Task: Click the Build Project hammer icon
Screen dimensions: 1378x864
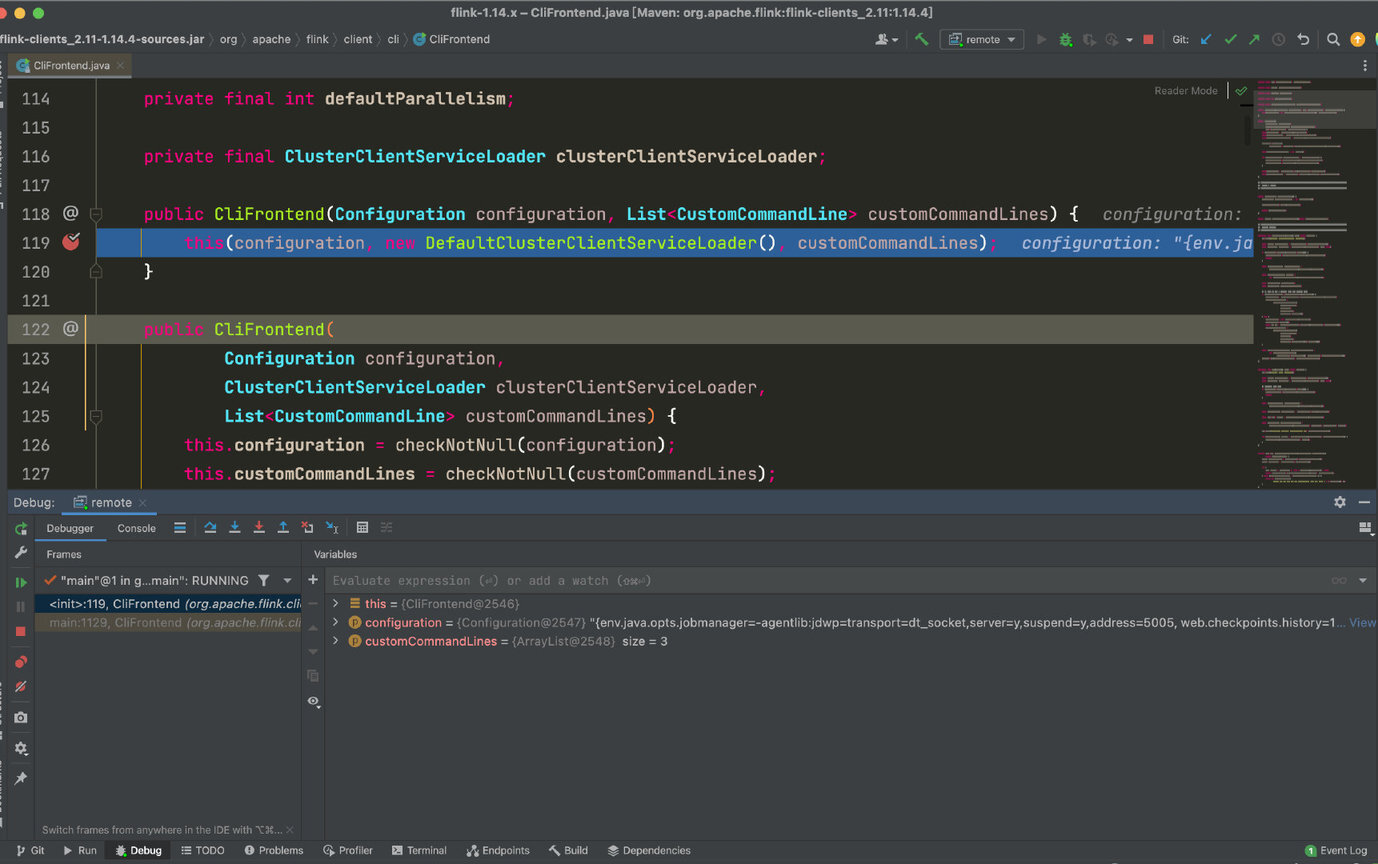Action: pos(922,39)
